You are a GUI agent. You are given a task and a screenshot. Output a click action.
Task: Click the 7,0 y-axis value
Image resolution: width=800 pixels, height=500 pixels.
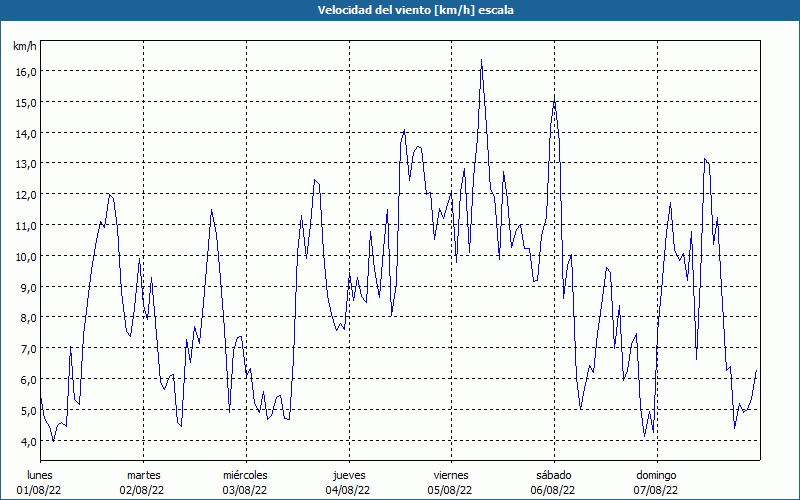point(28,348)
